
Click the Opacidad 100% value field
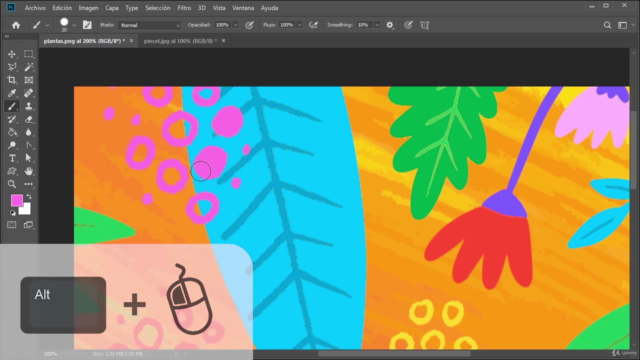click(x=222, y=25)
